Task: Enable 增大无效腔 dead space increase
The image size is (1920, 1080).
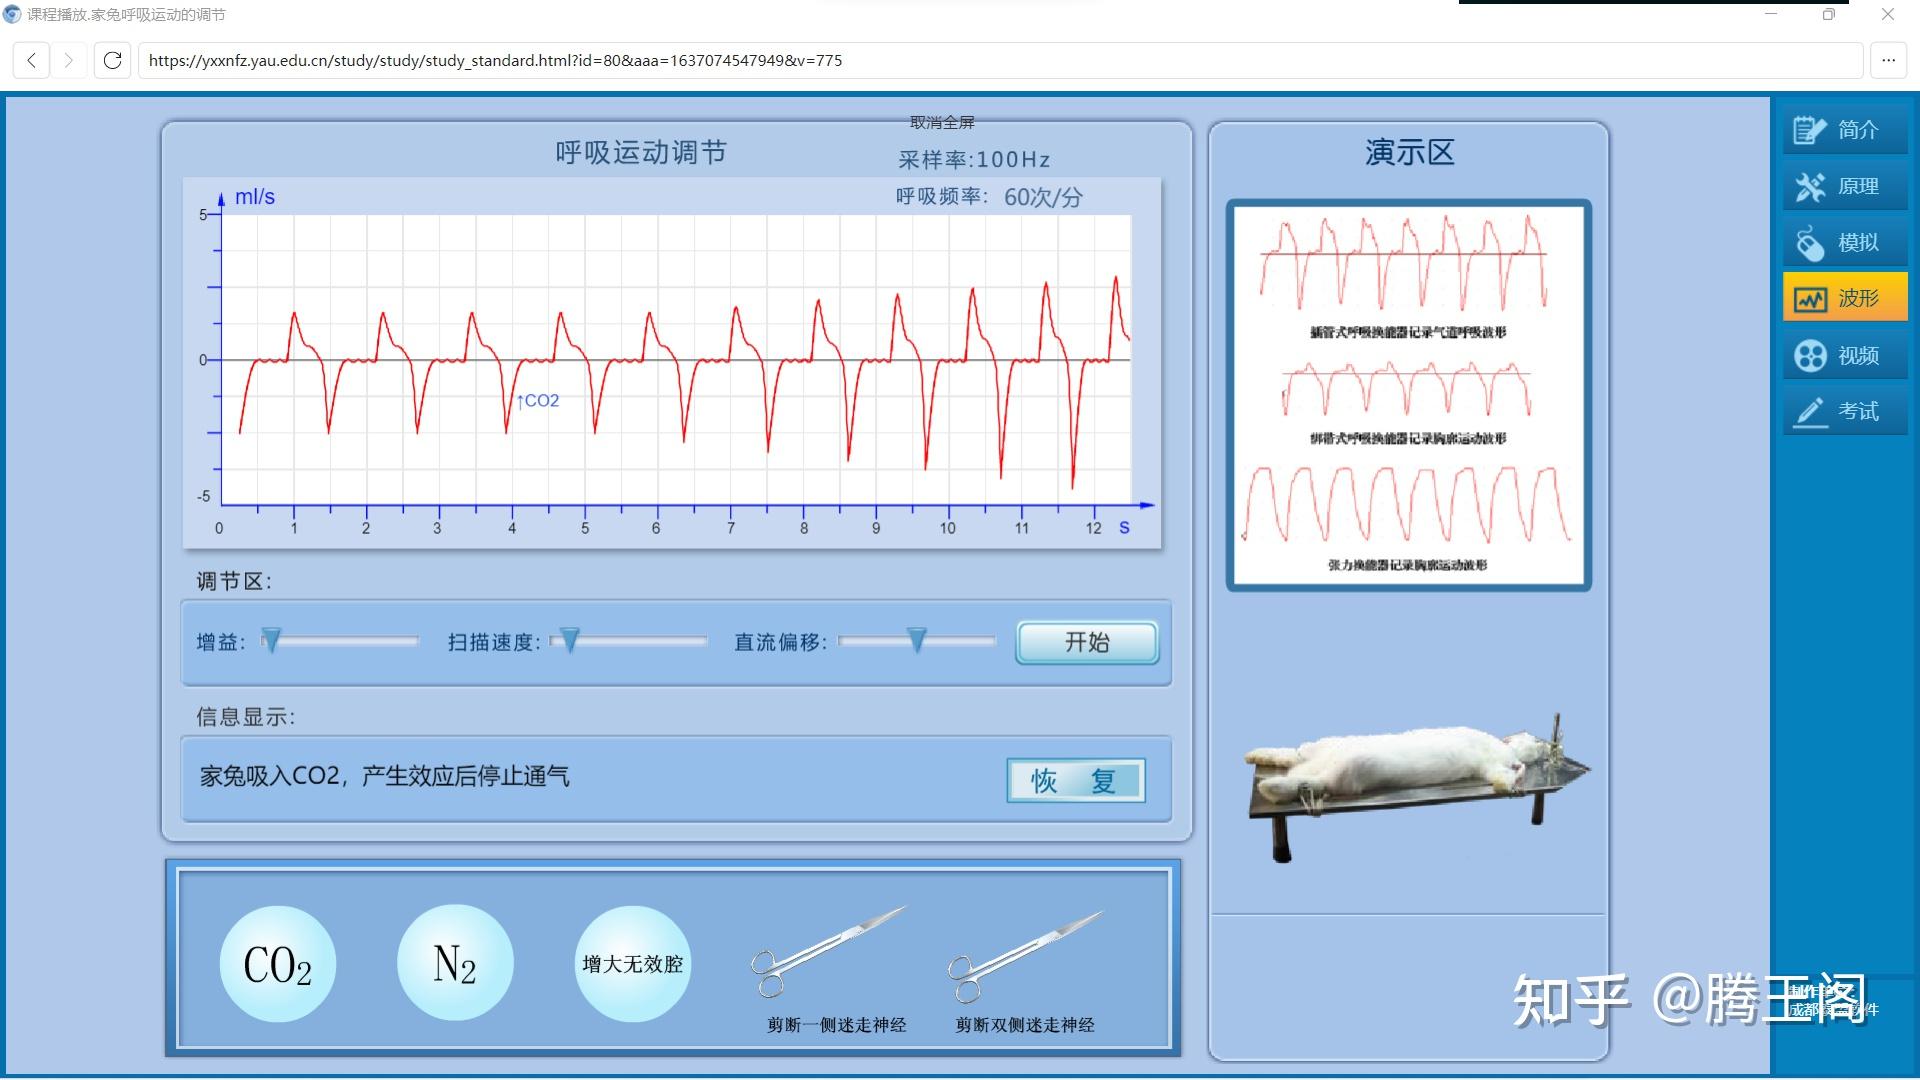Action: pos(632,962)
